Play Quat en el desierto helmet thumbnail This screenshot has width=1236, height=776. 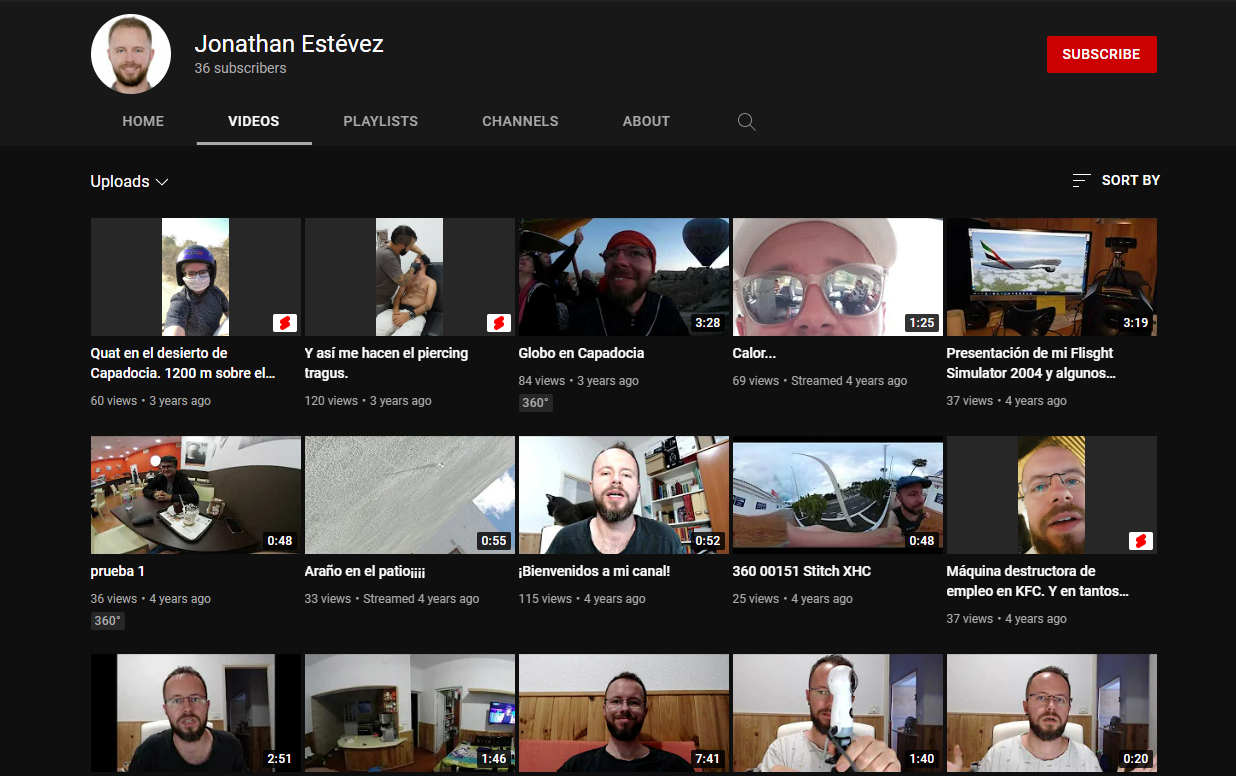pyautogui.click(x=196, y=277)
